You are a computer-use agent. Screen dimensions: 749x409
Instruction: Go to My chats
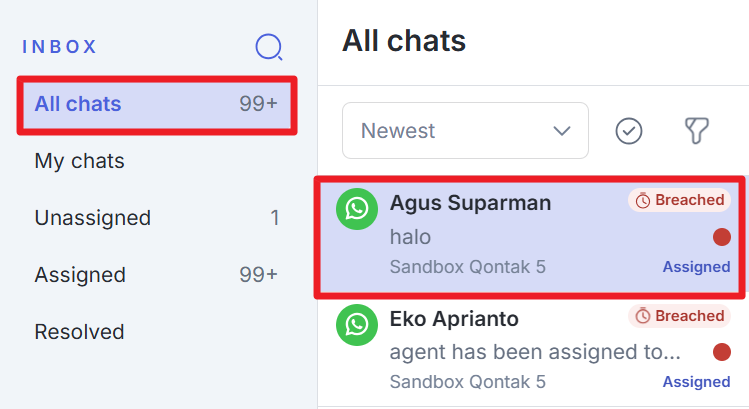click(x=80, y=161)
